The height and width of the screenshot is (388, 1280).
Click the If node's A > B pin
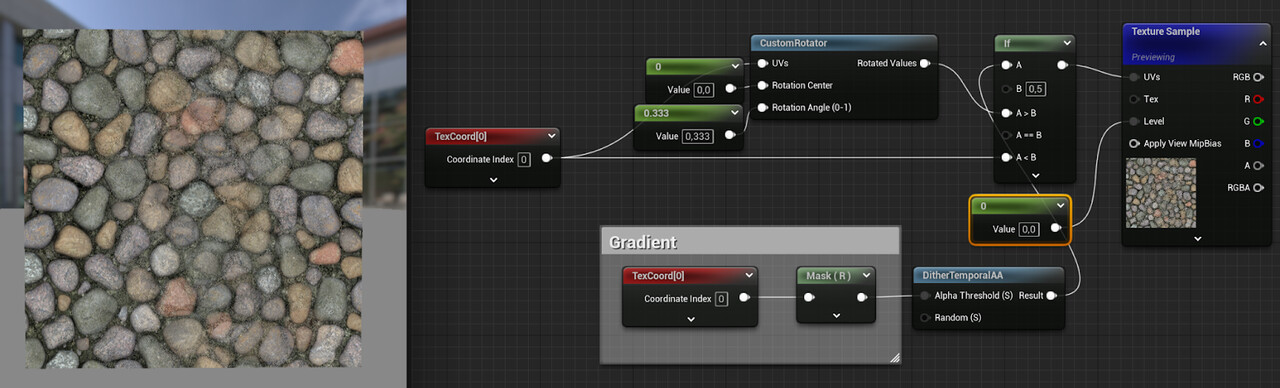(1007, 112)
